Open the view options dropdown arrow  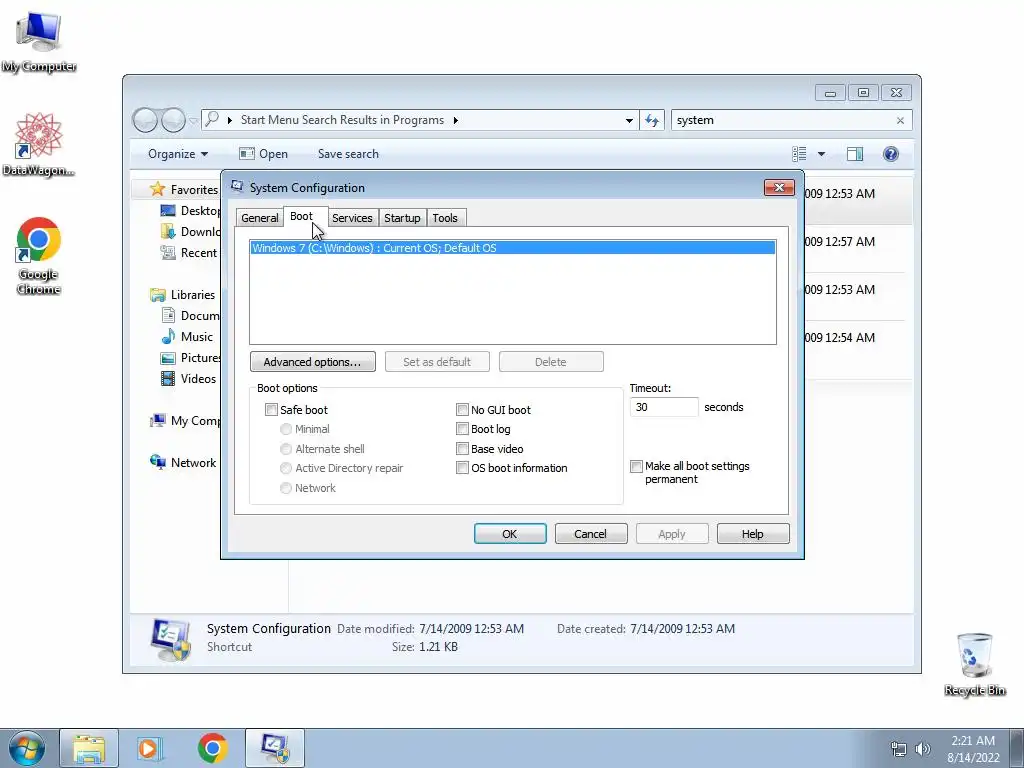point(821,154)
